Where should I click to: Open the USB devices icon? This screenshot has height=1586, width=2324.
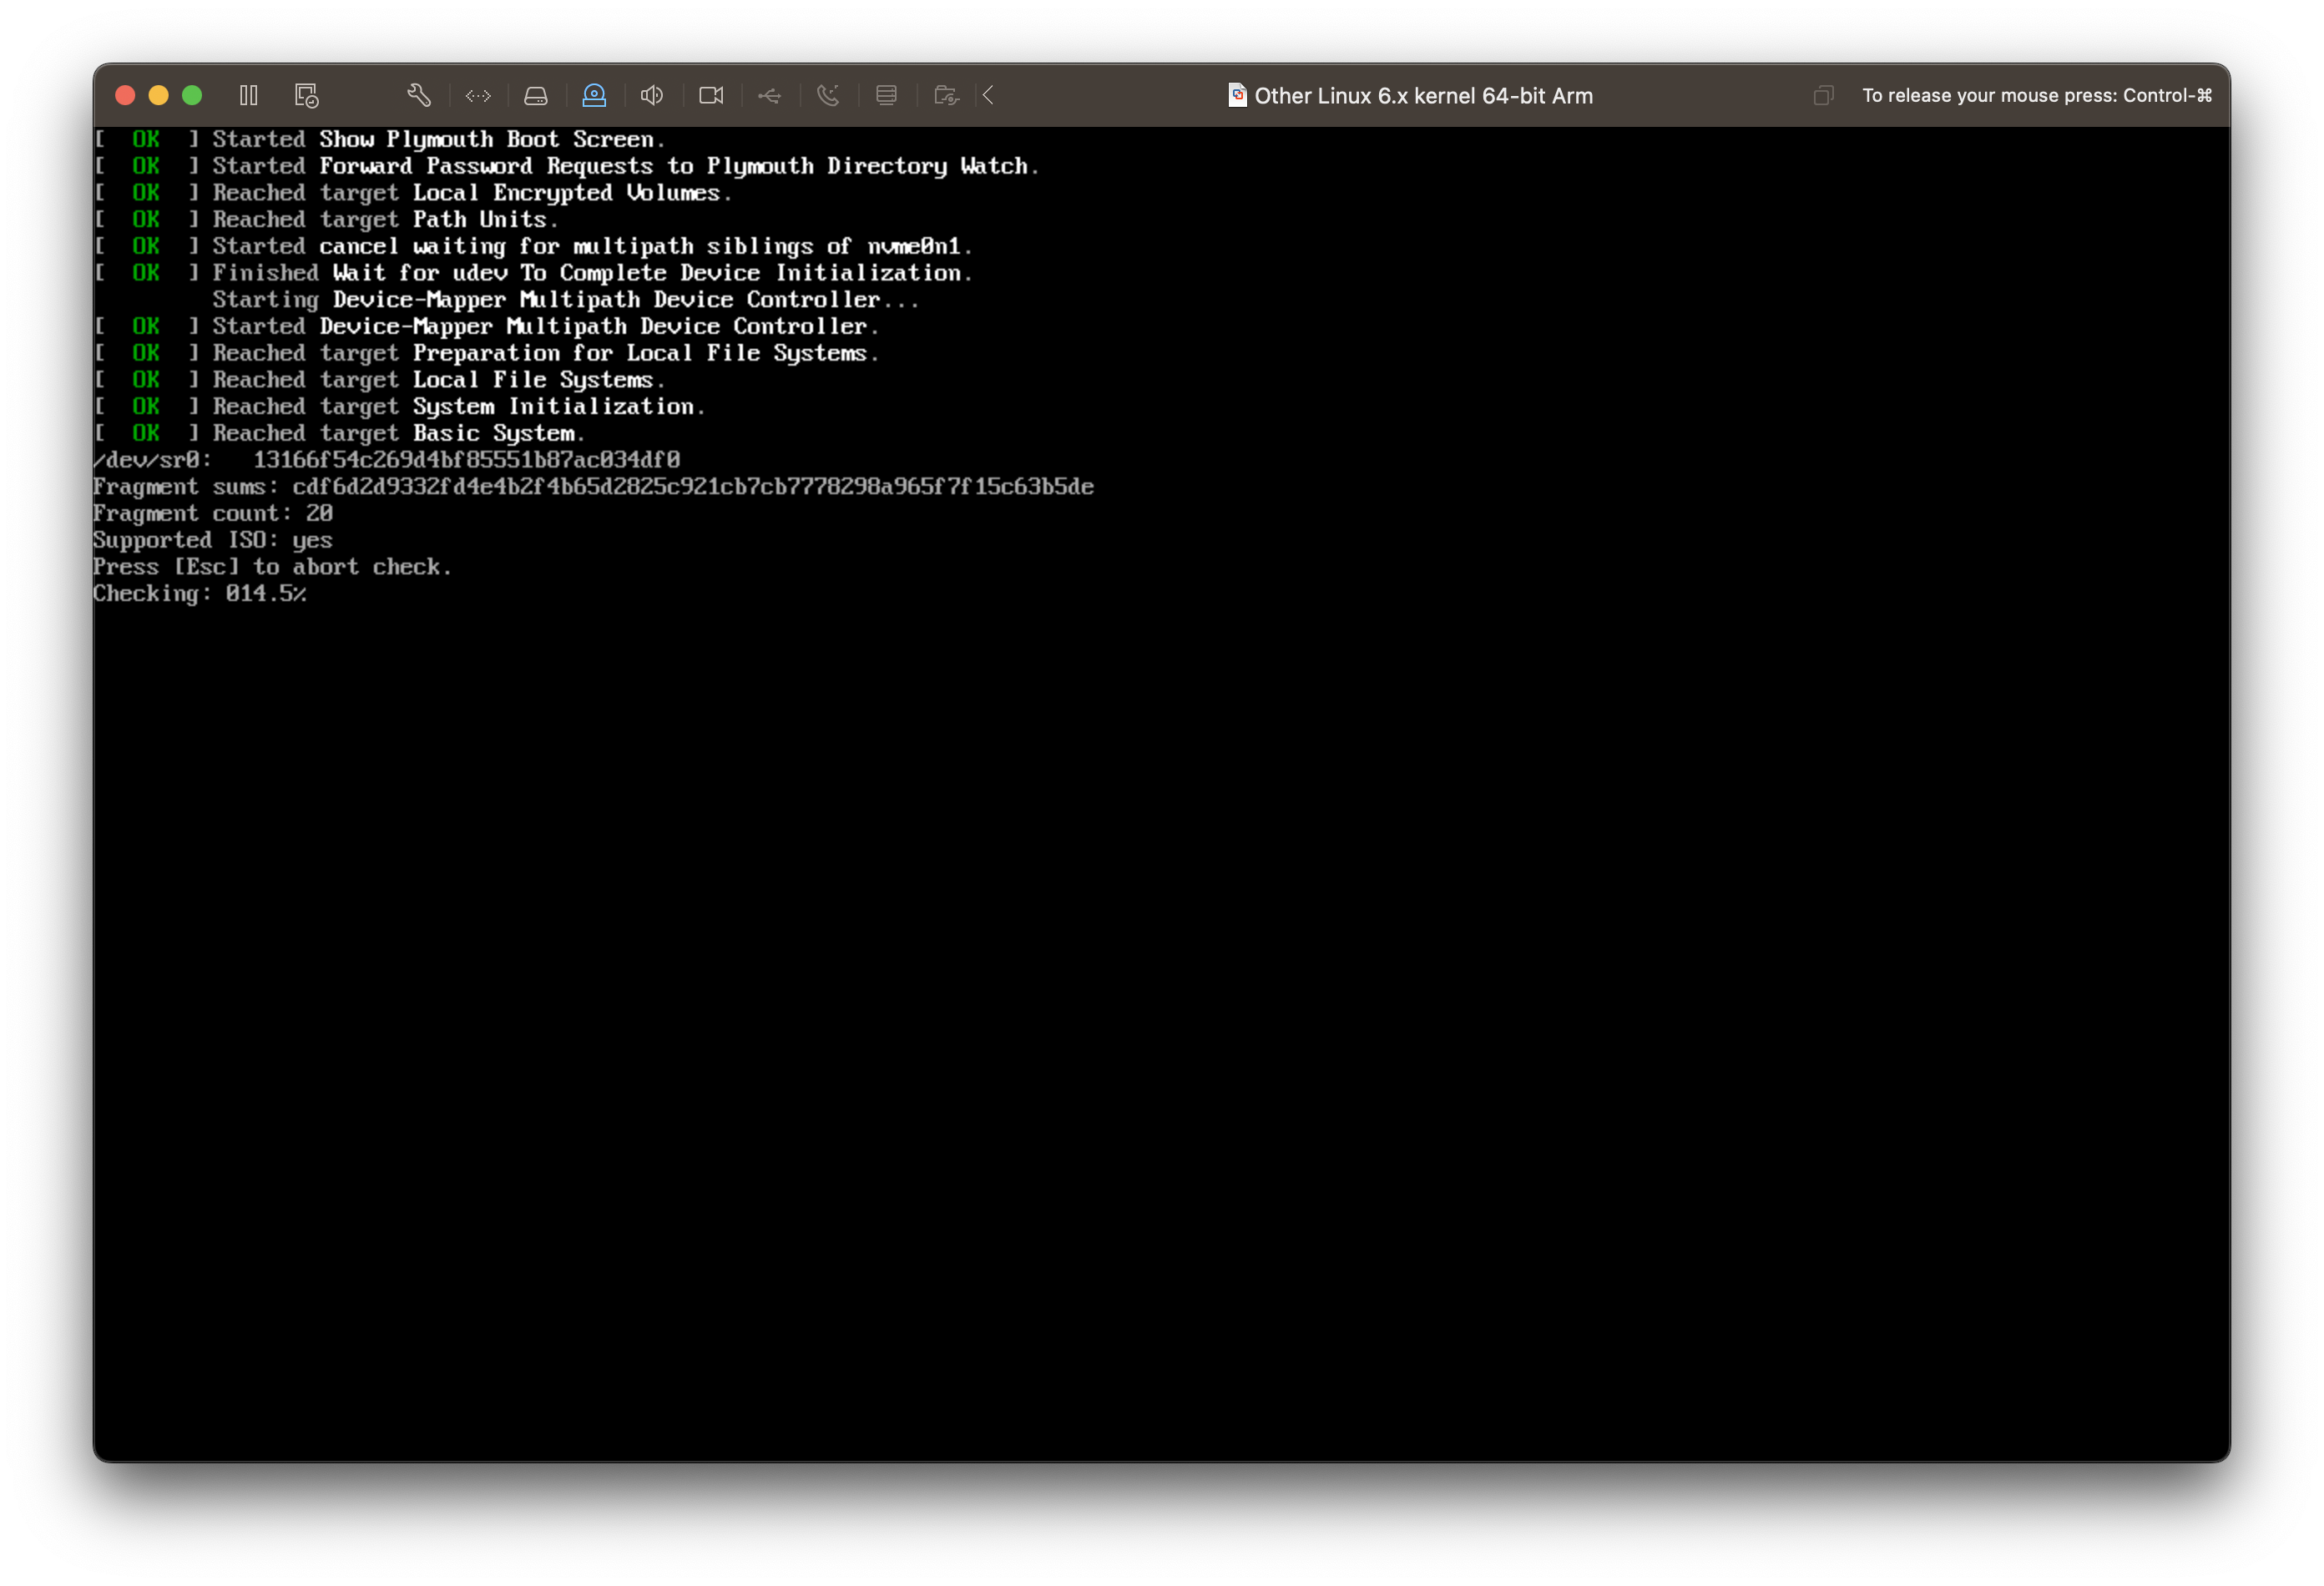click(x=769, y=96)
